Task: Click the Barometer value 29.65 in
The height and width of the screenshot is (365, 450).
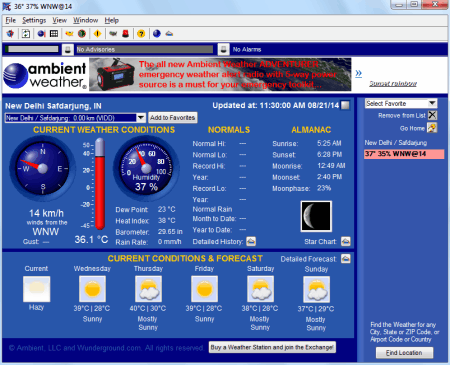Action: coord(170,232)
